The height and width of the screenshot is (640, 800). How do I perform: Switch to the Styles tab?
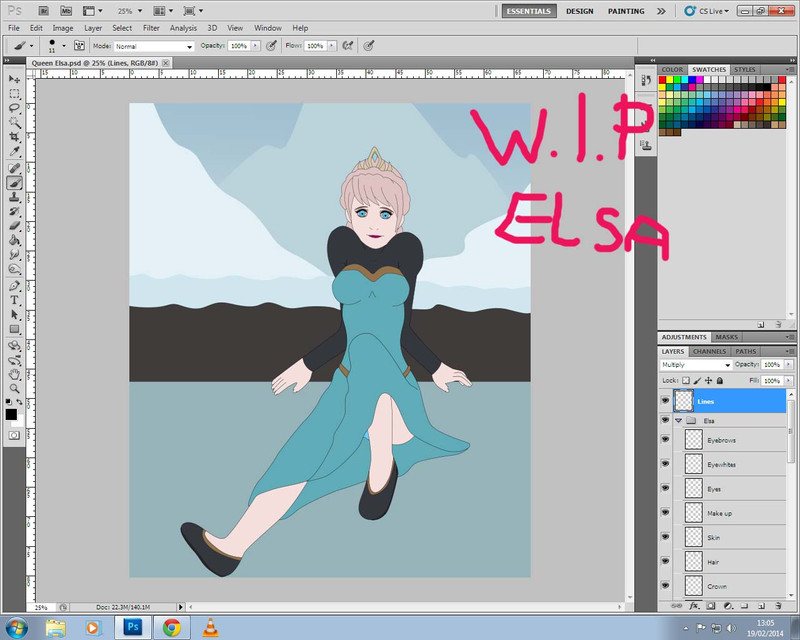coord(744,69)
